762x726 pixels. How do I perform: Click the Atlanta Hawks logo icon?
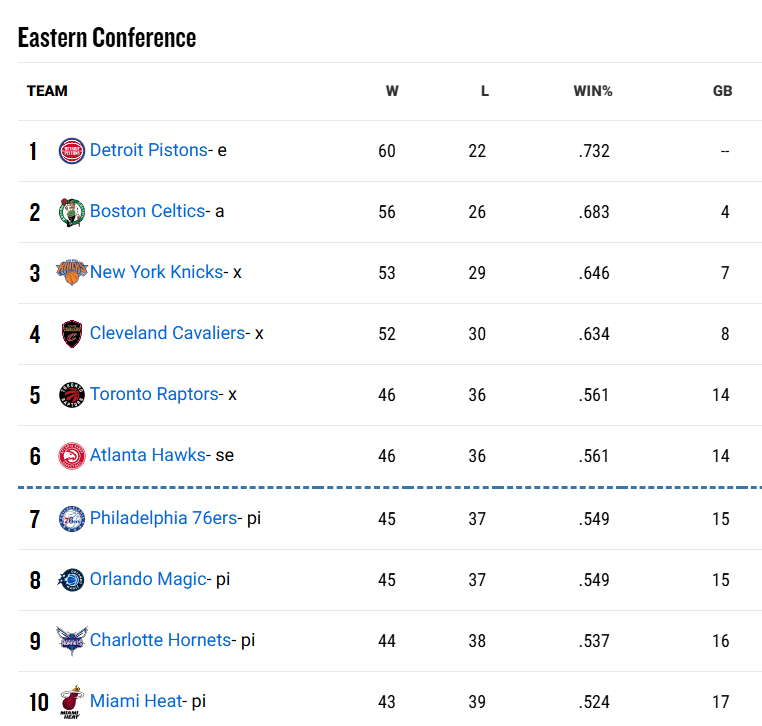coord(72,455)
